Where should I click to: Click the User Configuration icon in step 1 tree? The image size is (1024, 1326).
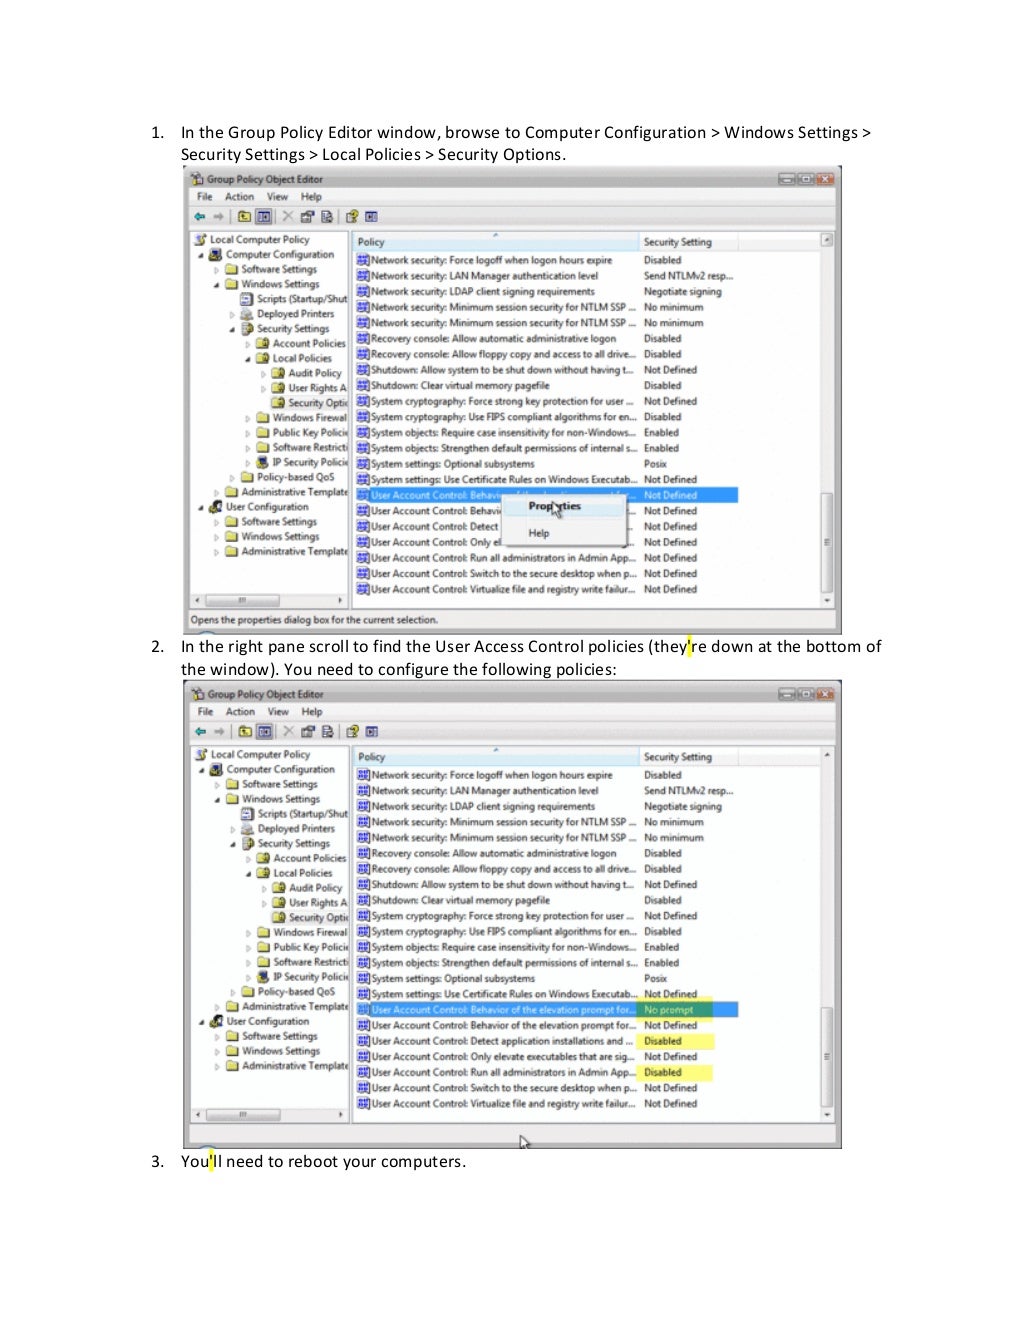[x=215, y=507]
